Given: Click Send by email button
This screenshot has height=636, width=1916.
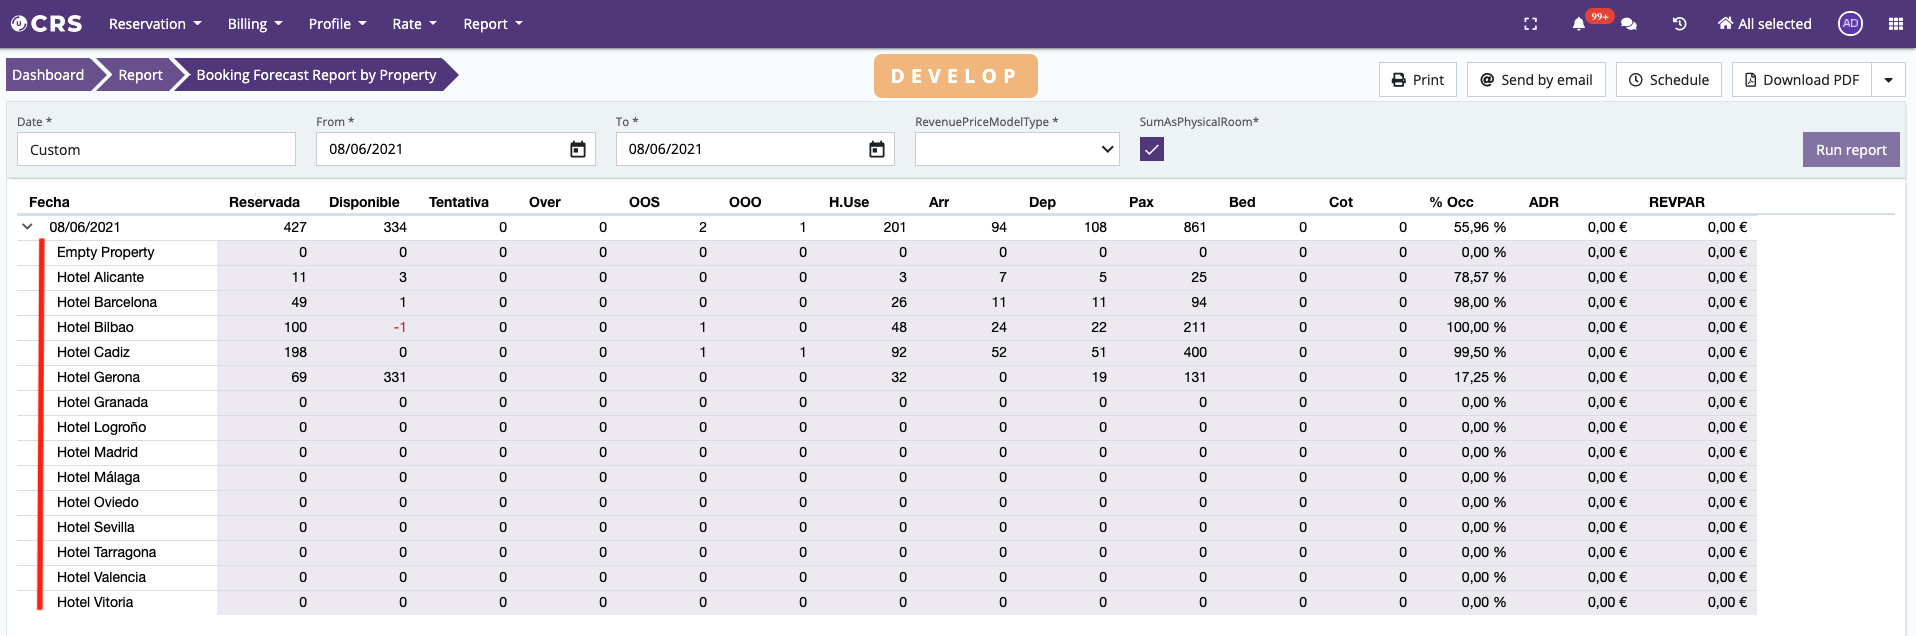Looking at the screenshot, I should (1536, 80).
